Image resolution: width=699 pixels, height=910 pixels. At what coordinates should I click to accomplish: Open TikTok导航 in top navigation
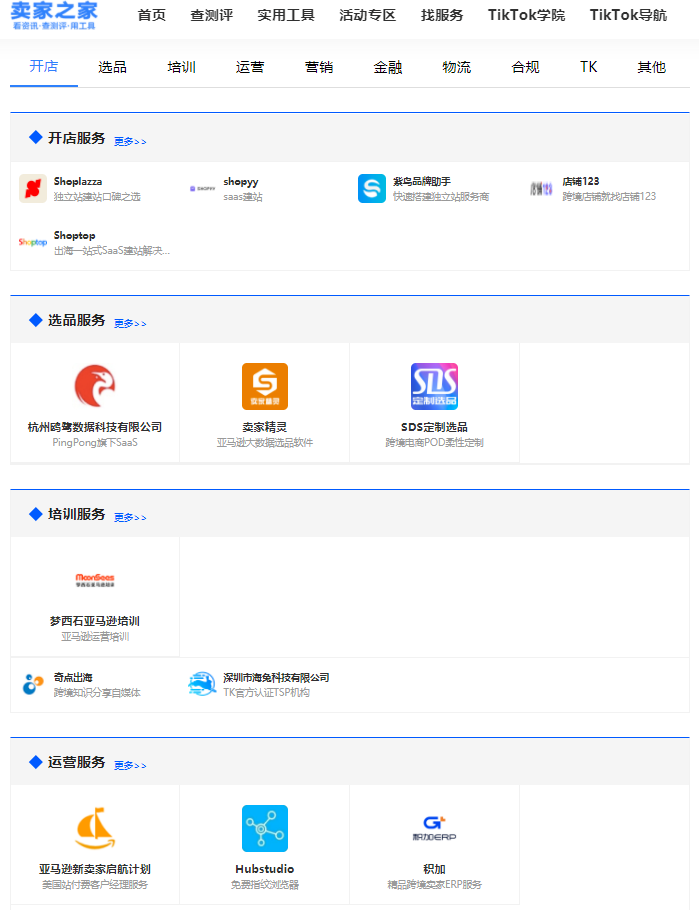(629, 15)
